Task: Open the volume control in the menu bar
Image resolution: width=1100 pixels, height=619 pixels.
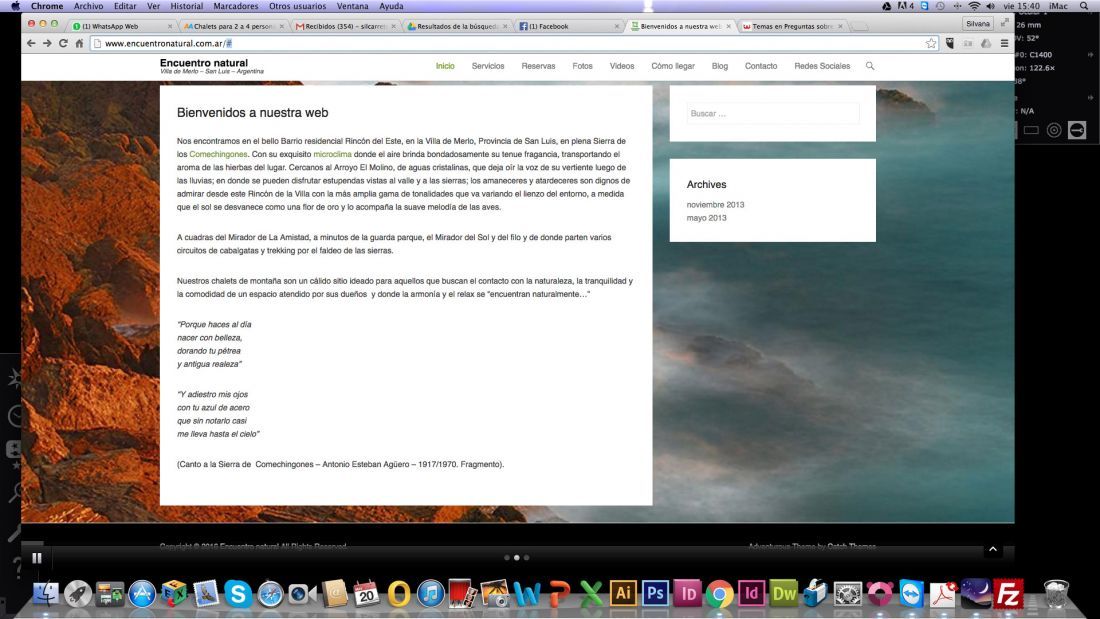Action: (x=990, y=6)
